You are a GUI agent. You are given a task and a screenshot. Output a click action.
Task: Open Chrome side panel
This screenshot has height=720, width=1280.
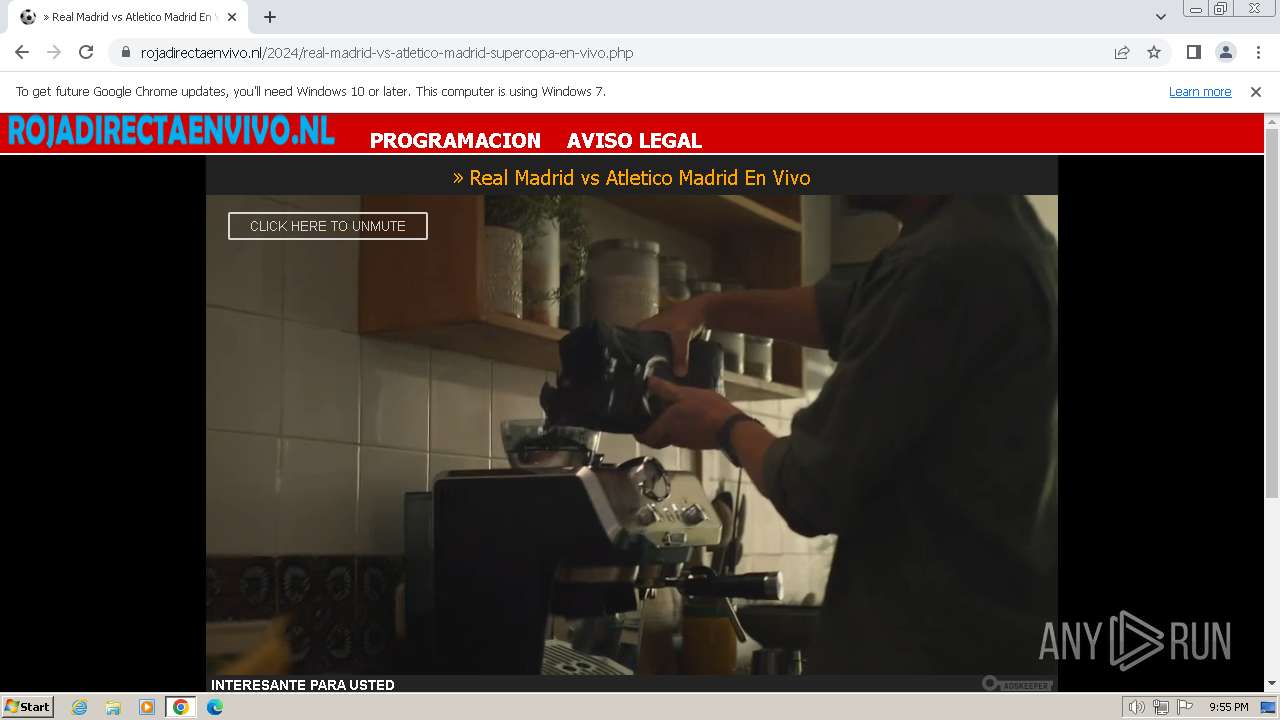click(x=1194, y=53)
